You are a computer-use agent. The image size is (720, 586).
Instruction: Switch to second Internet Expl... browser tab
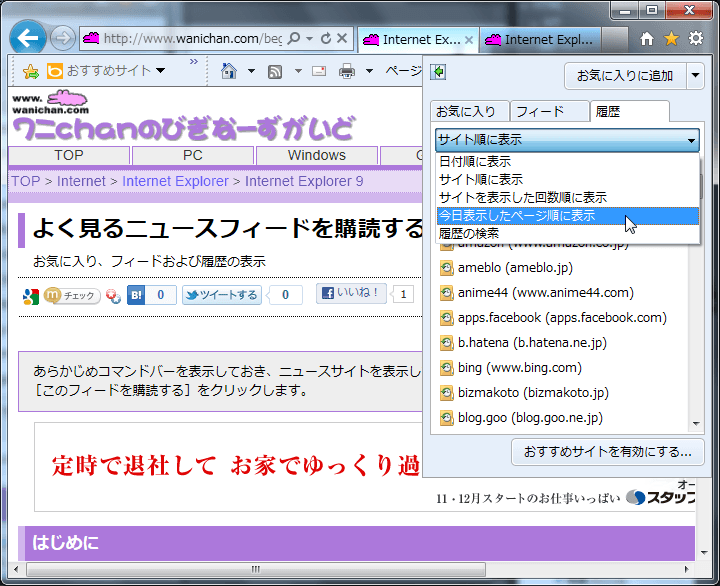541,39
